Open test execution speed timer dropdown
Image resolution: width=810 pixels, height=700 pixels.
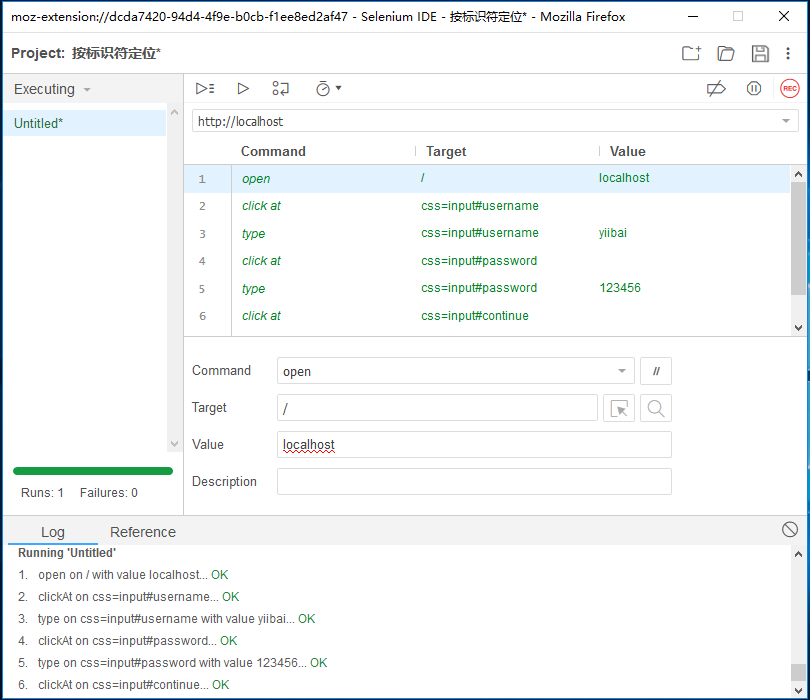[329, 88]
